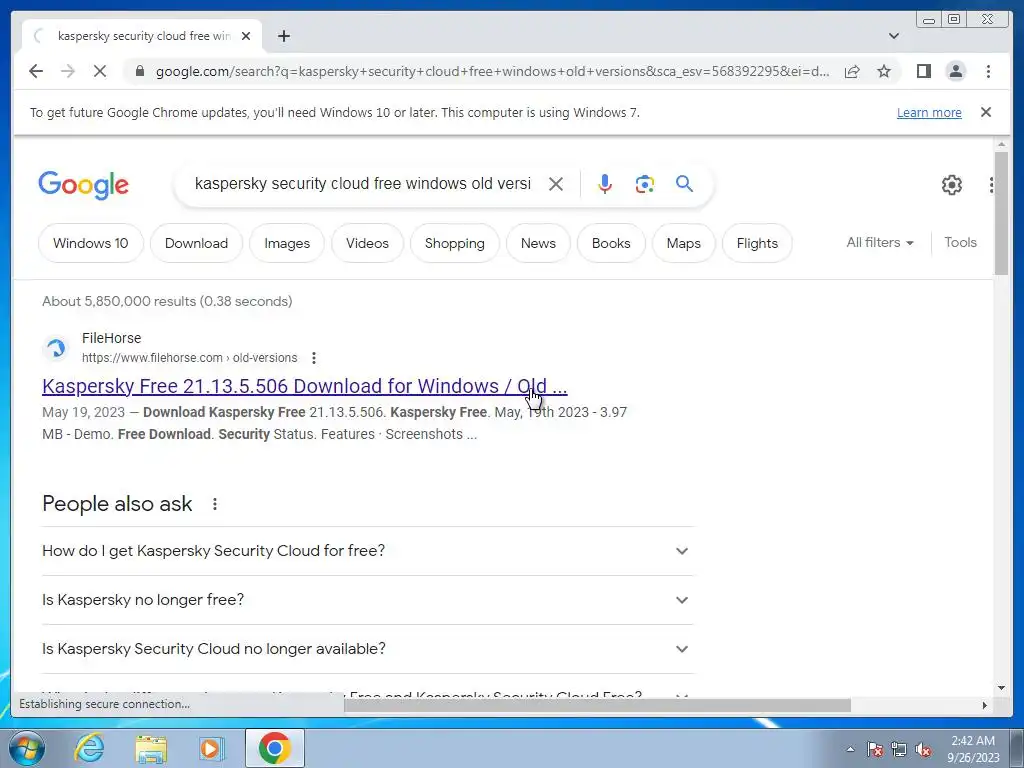Open Kaspersky Free 21.13.5.506 Download link

[x=304, y=386]
